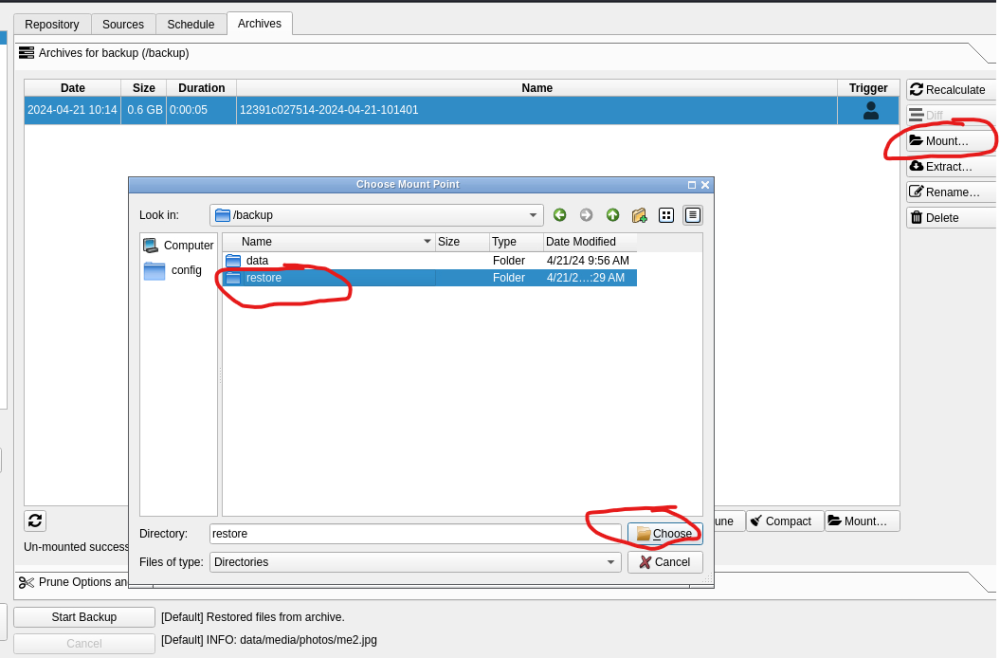The height and width of the screenshot is (658, 1000).
Task: Click the Date Modified column header
Action: click(x=590, y=242)
